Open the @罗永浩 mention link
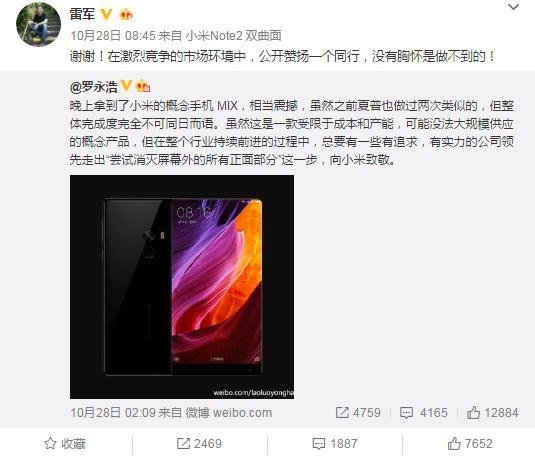This screenshot has height=460, width=535. click(93, 87)
